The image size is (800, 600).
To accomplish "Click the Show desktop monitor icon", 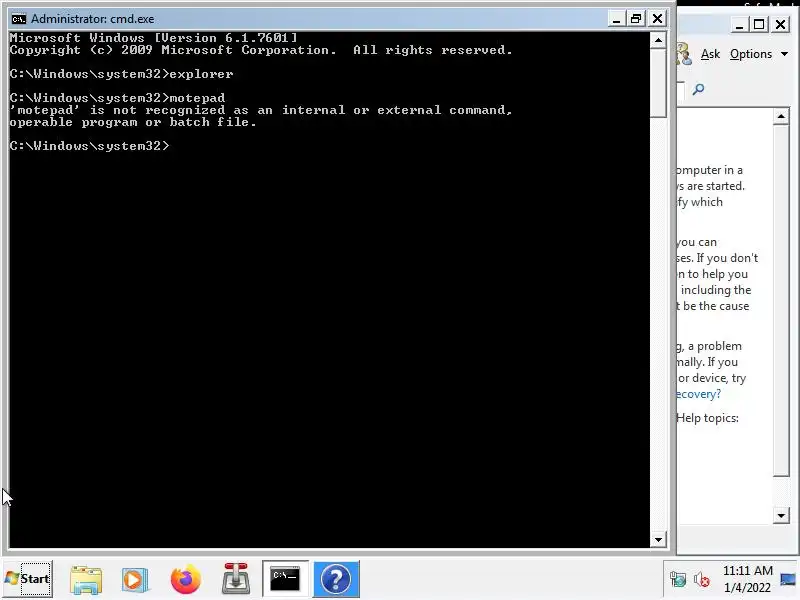I will click(788, 579).
